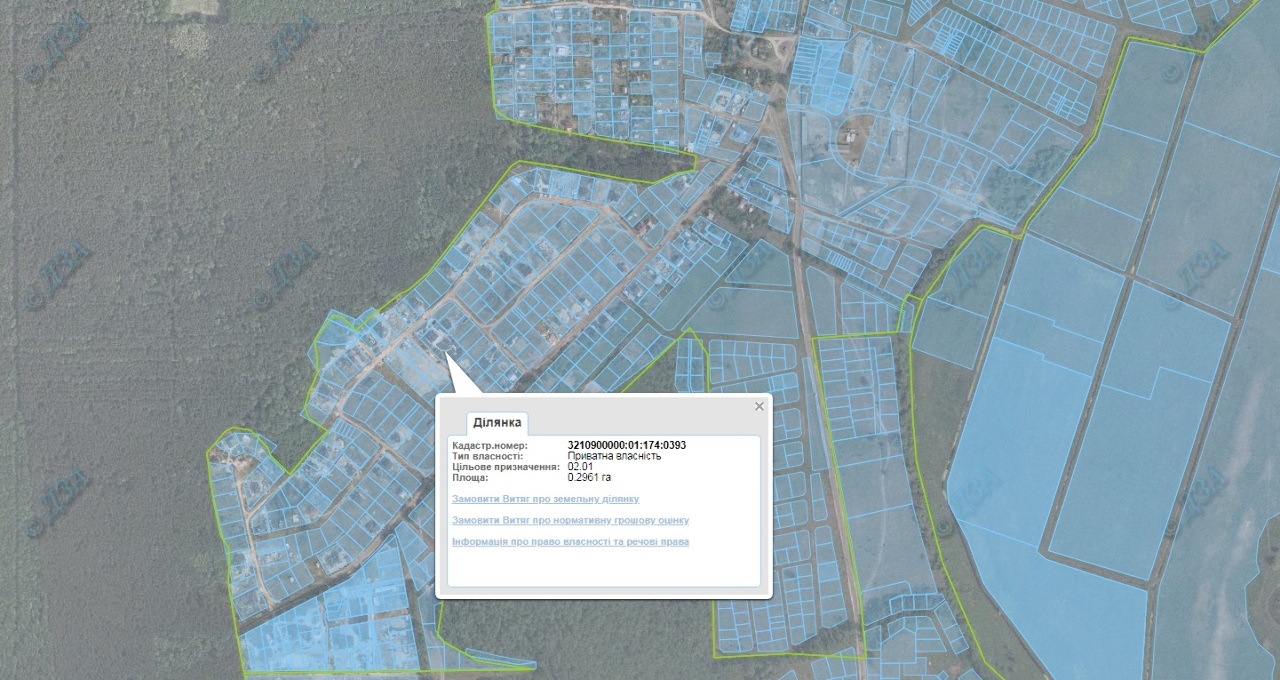Click the dense forest area left of parcels
1280x680 pixels.
tap(150, 250)
